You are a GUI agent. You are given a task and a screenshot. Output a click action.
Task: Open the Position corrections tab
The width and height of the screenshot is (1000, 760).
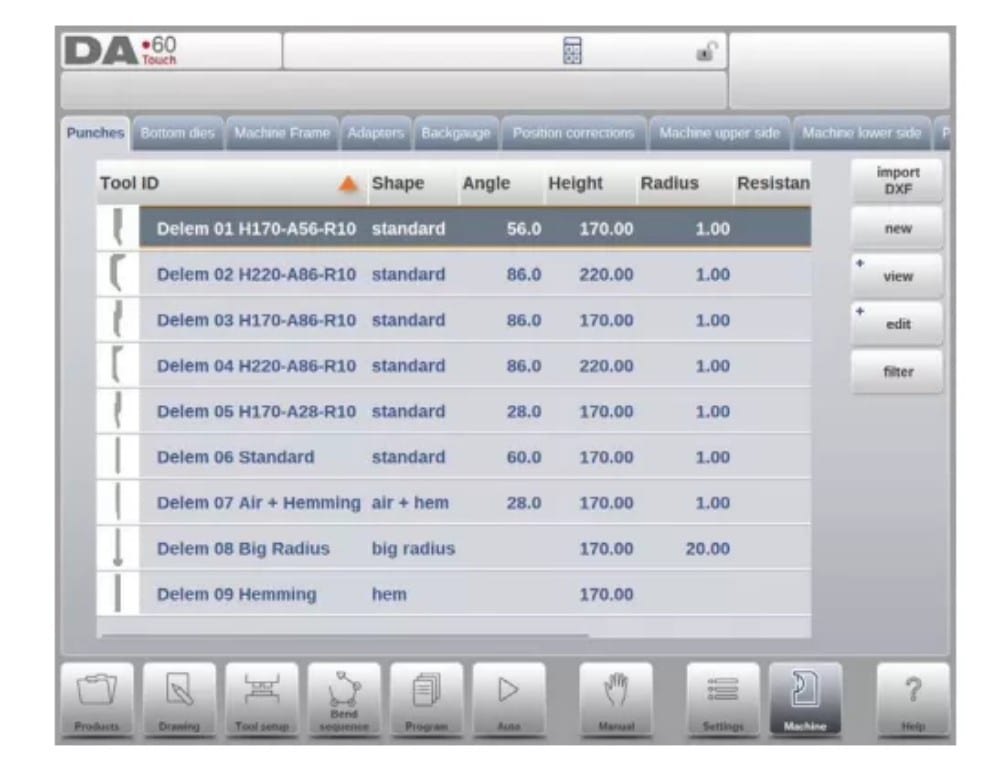click(573, 133)
